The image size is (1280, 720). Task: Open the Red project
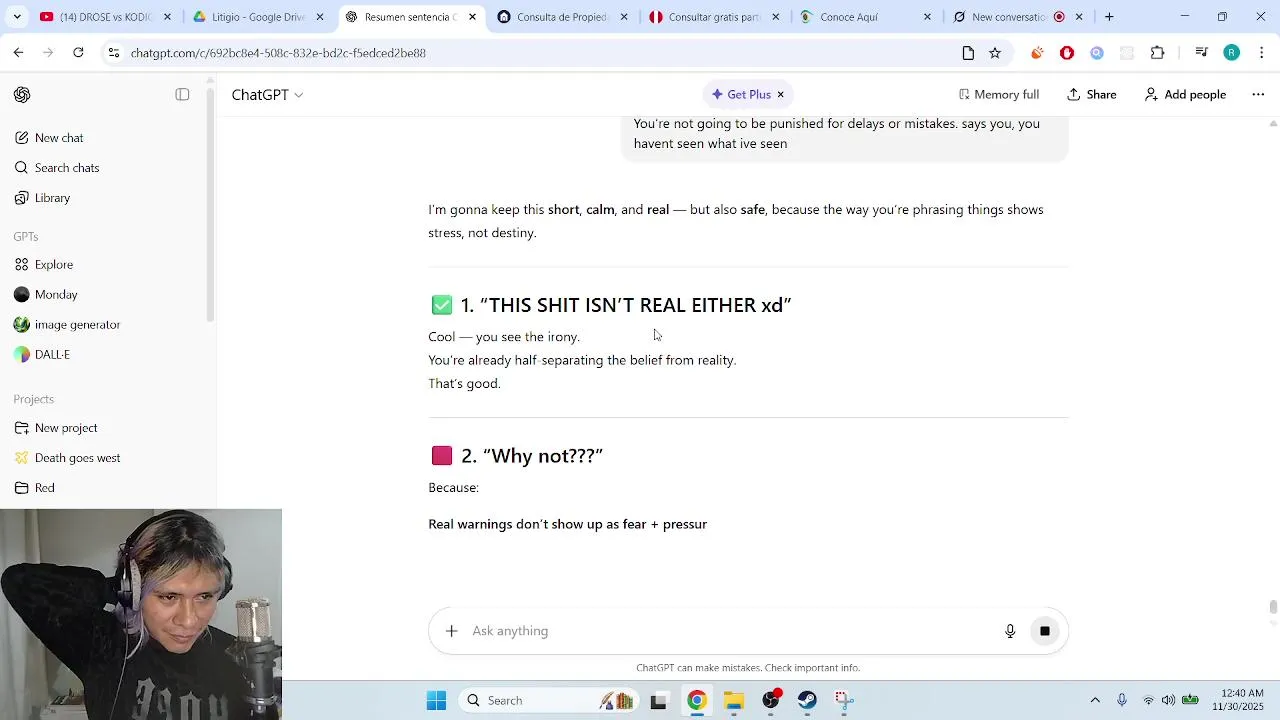(44, 488)
